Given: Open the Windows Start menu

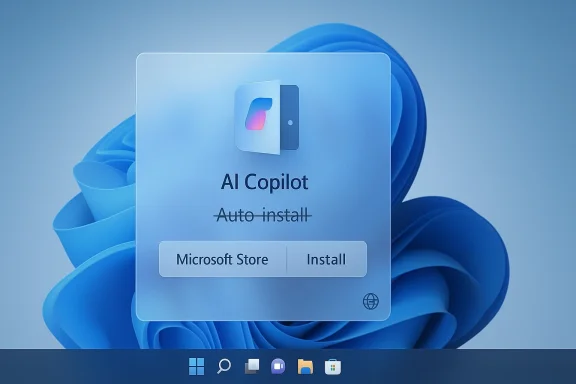Looking at the screenshot, I should point(197,366).
